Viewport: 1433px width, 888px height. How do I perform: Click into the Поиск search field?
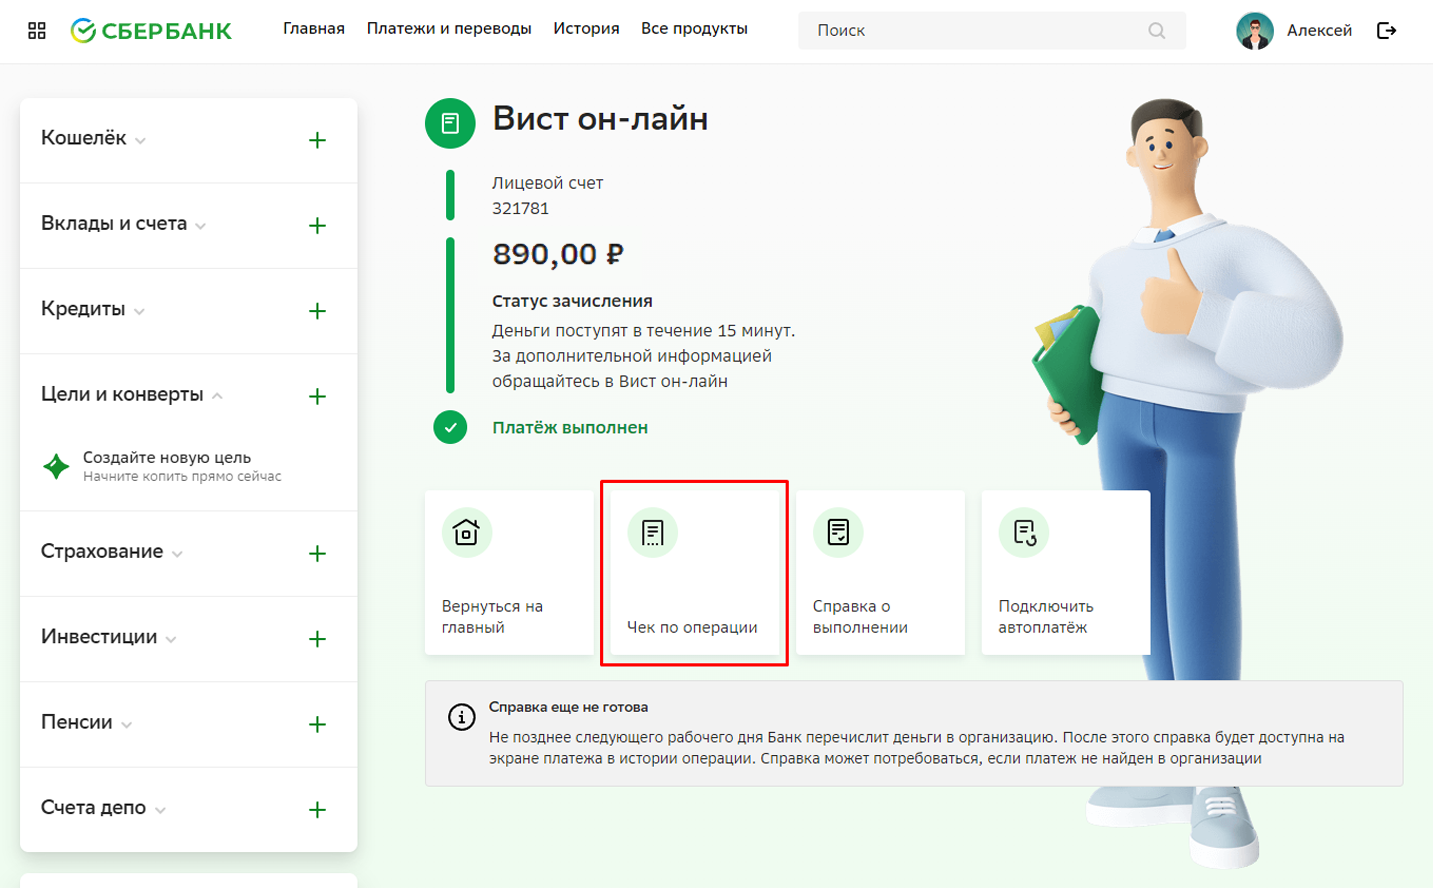(992, 31)
